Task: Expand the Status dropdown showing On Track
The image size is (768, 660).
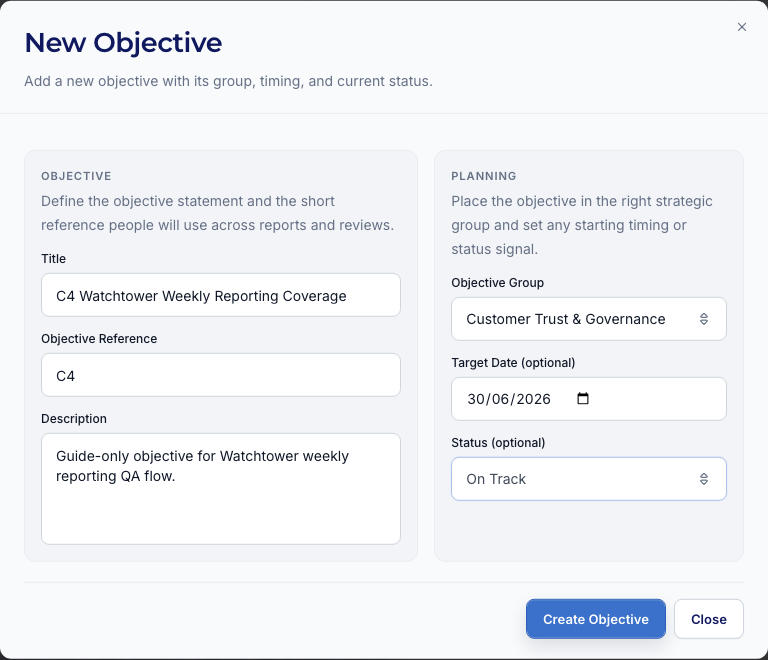Action: coord(575,479)
